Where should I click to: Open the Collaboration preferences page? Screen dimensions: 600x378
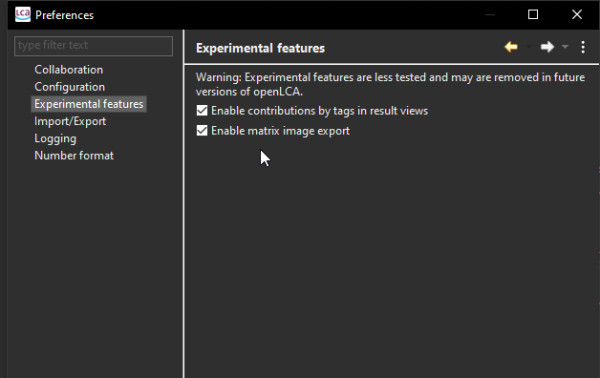pyautogui.click(x=68, y=70)
